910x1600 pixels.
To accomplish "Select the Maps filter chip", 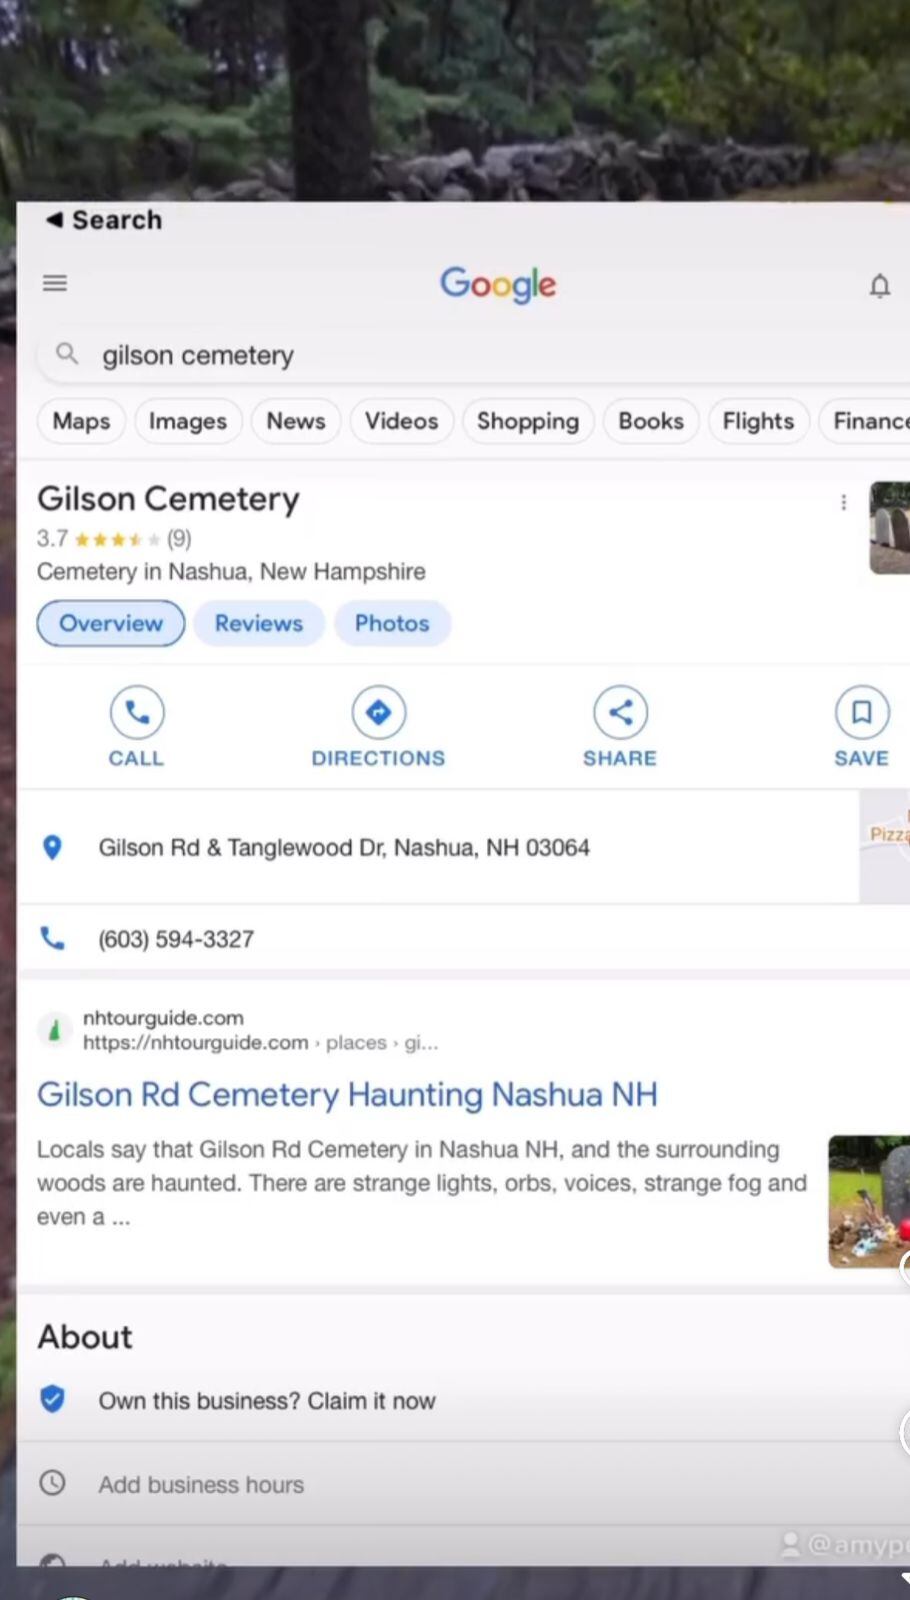I will point(81,421).
